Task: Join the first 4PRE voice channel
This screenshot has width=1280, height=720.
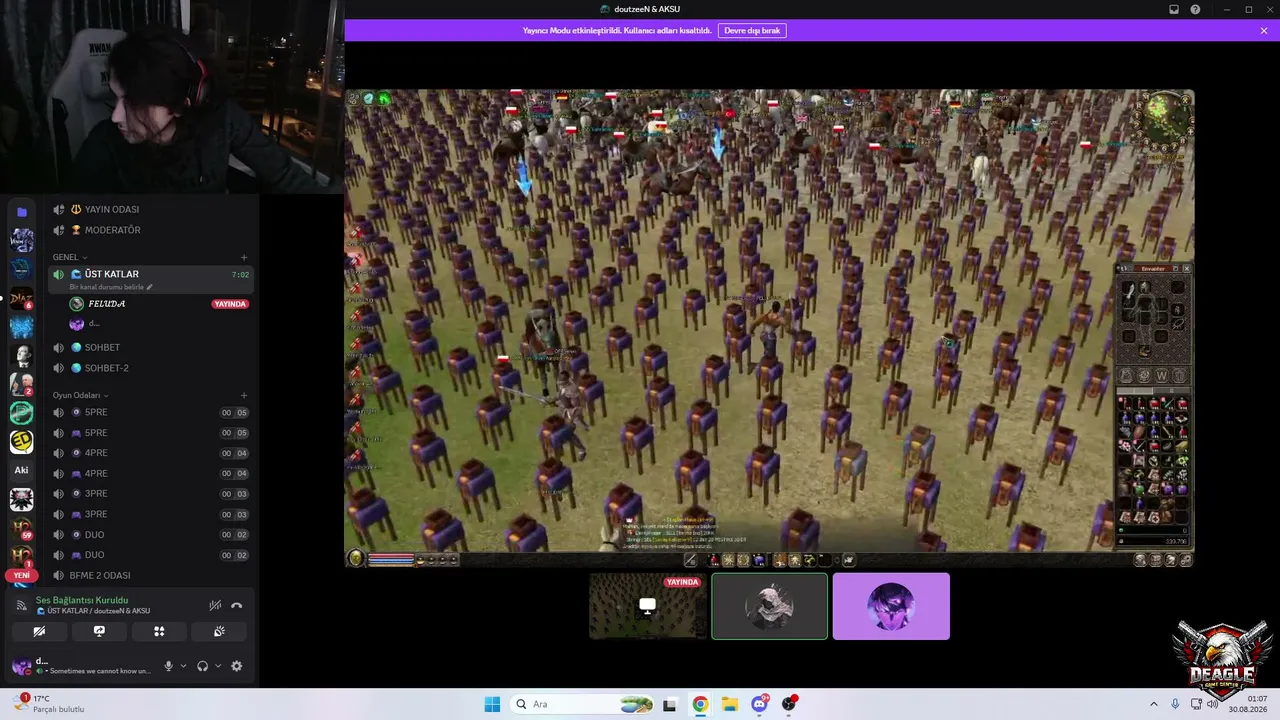Action: (151, 453)
